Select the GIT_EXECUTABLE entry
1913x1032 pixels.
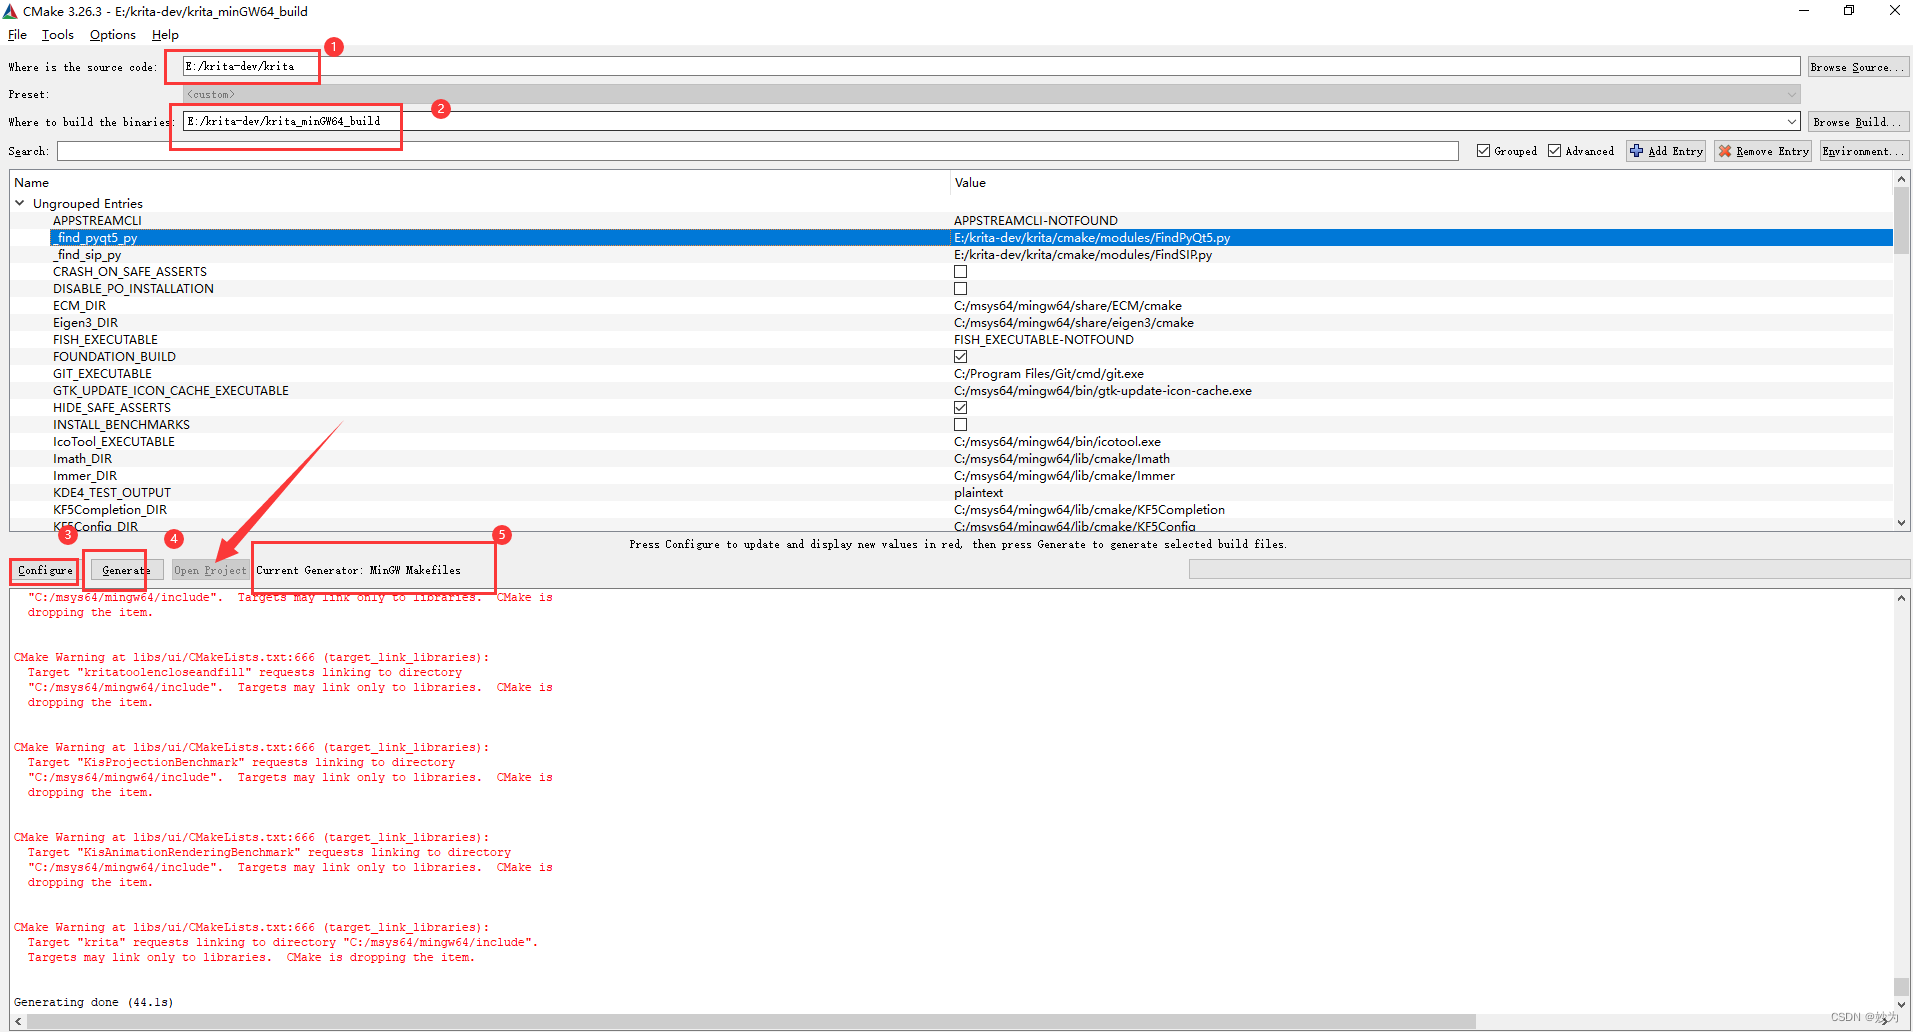click(102, 374)
